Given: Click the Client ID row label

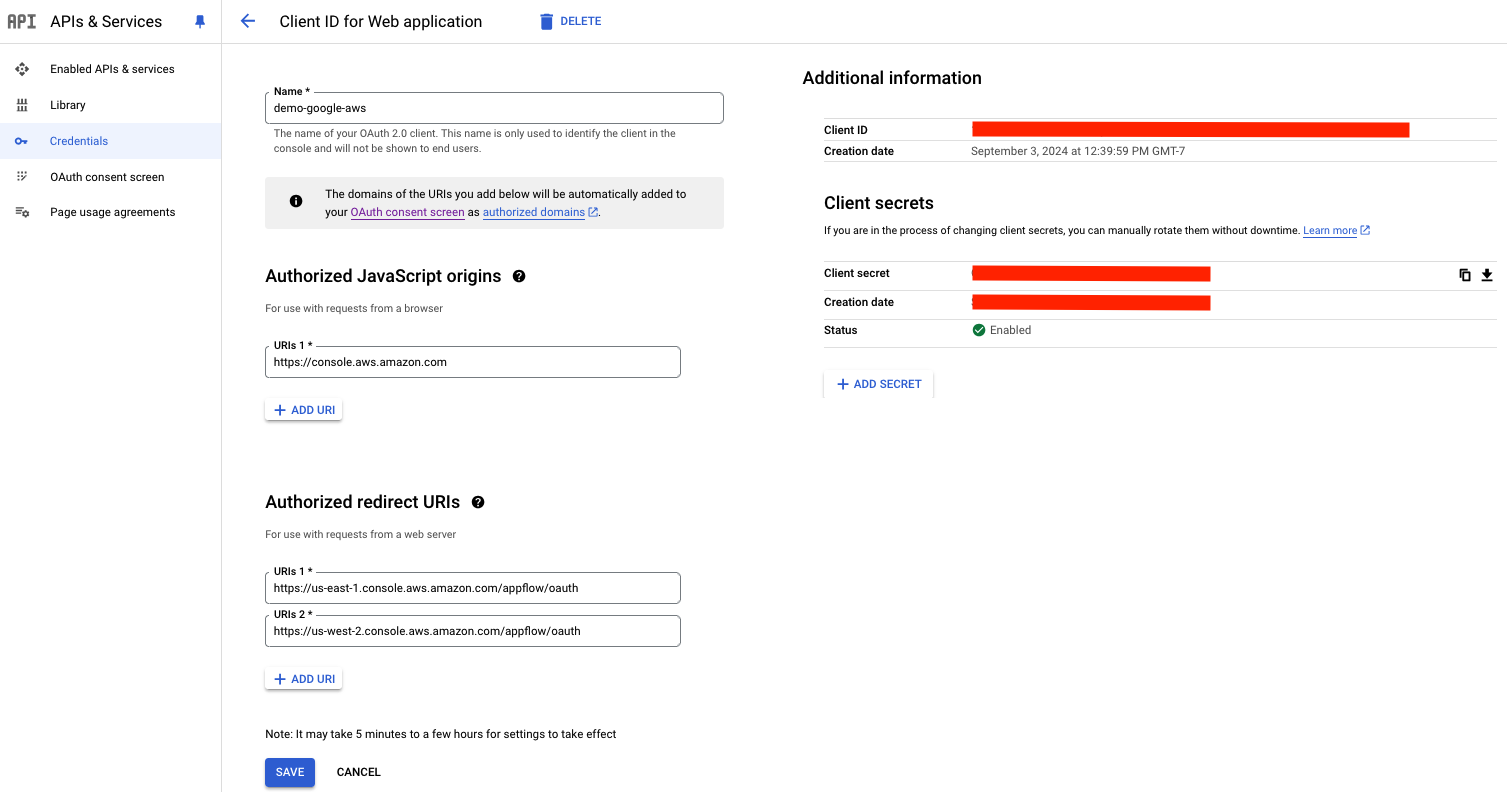Looking at the screenshot, I should [846, 130].
